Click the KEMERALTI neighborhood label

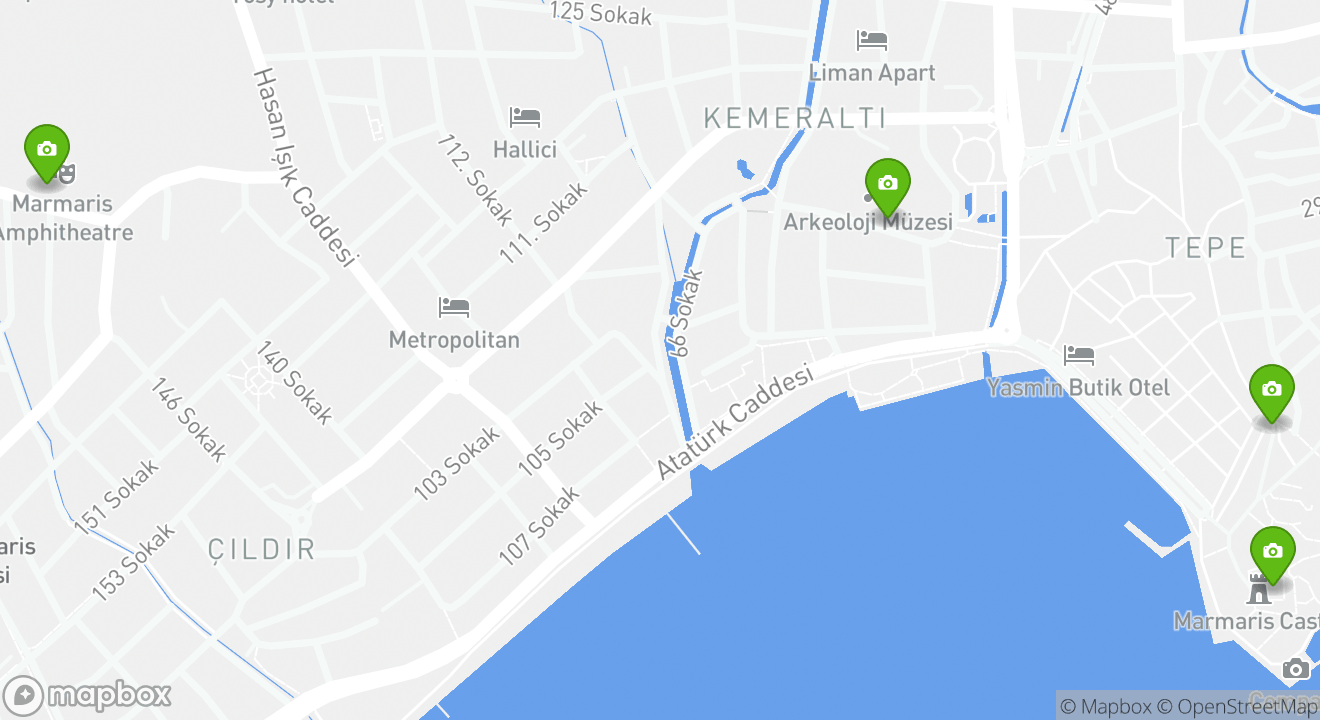(795, 118)
